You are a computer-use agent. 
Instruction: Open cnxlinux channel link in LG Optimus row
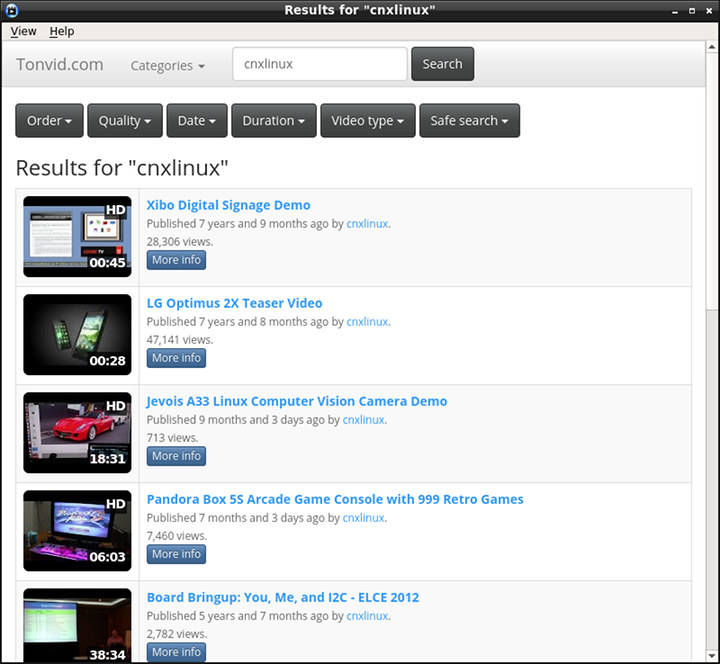pyautogui.click(x=367, y=322)
